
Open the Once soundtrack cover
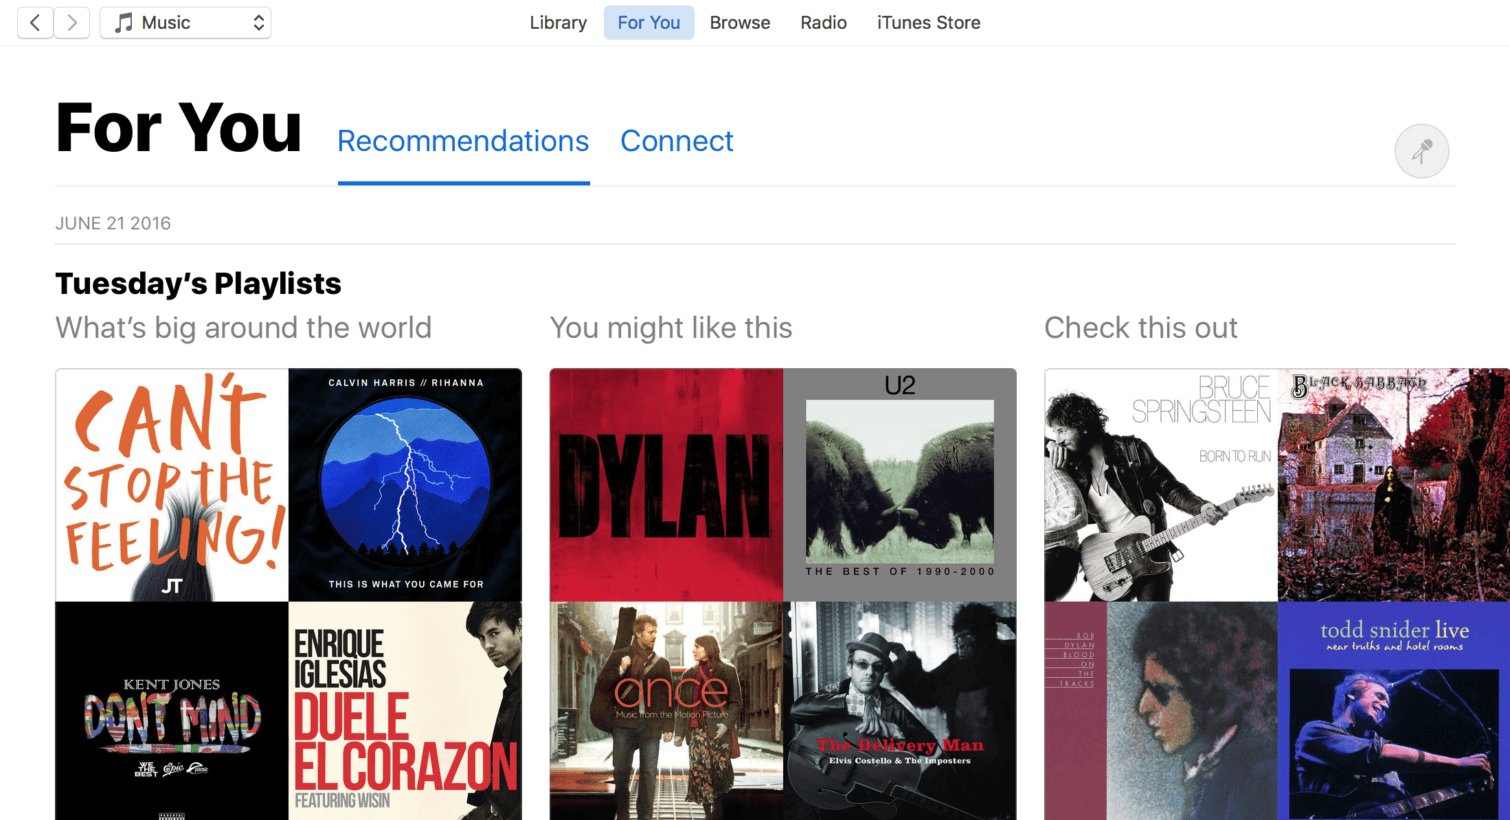667,711
